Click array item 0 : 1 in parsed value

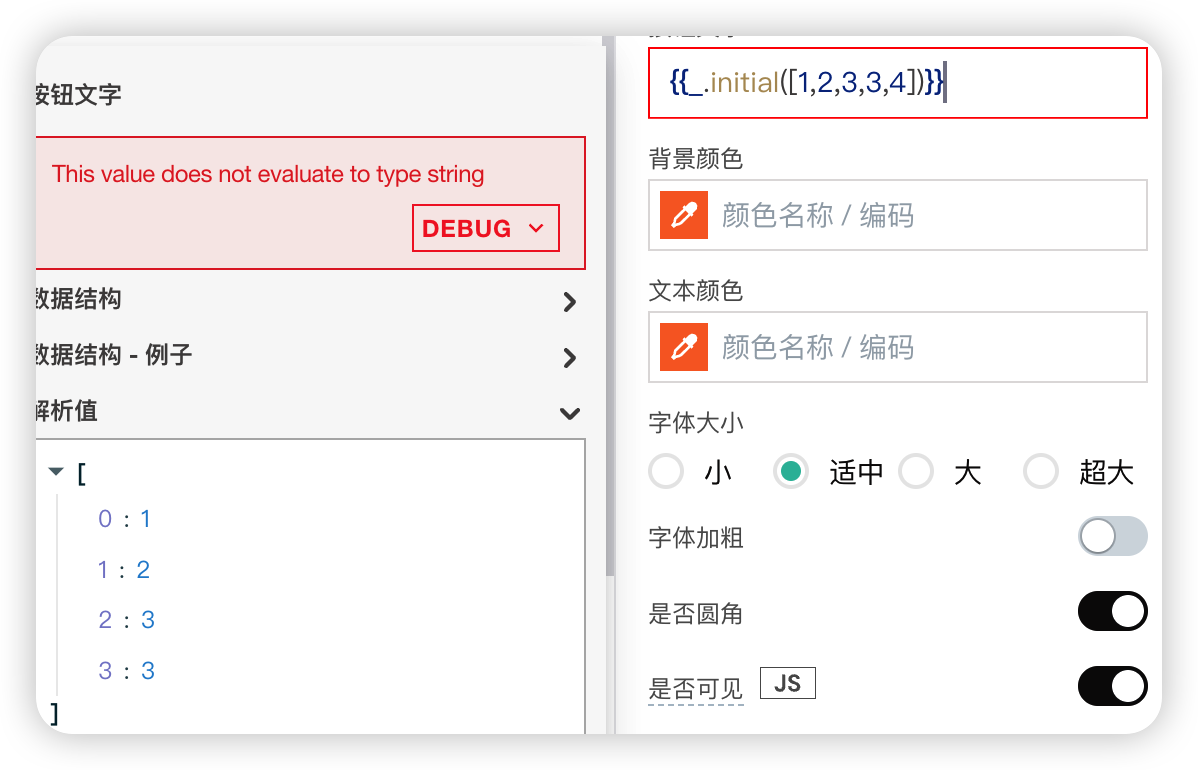125,519
